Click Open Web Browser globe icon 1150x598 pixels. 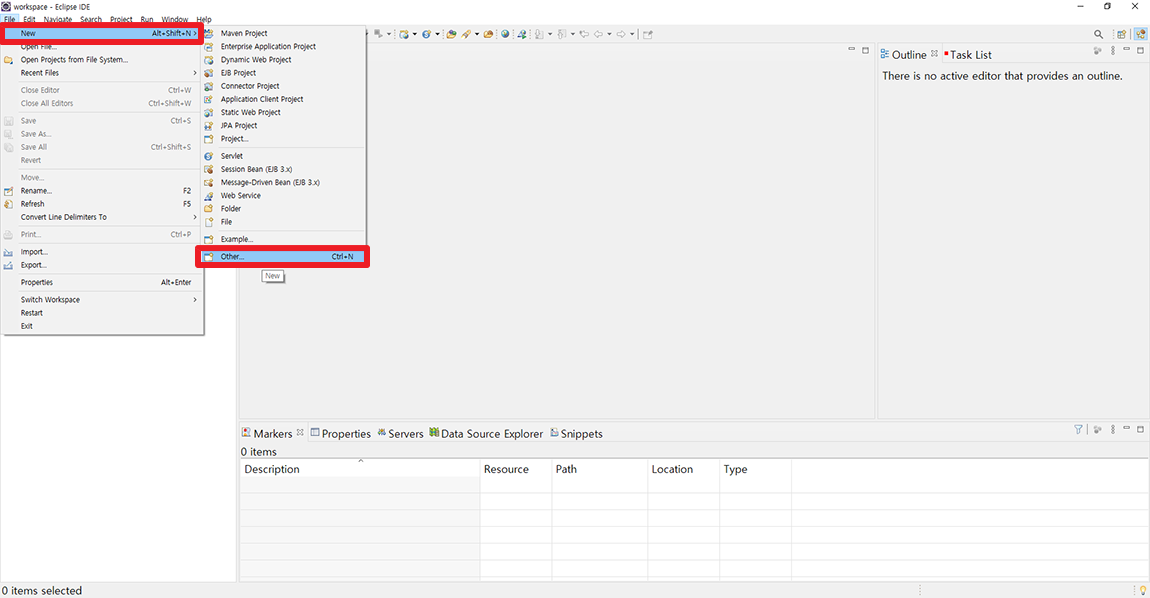tap(505, 34)
